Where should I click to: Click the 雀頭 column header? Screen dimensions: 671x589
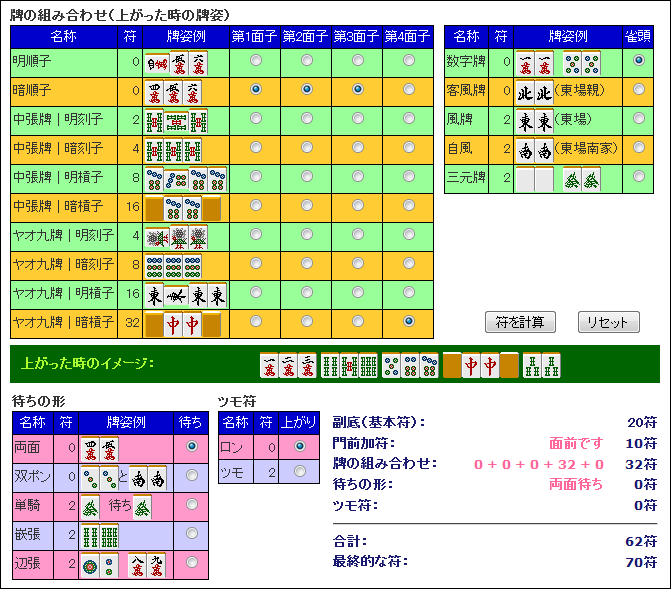pos(638,37)
